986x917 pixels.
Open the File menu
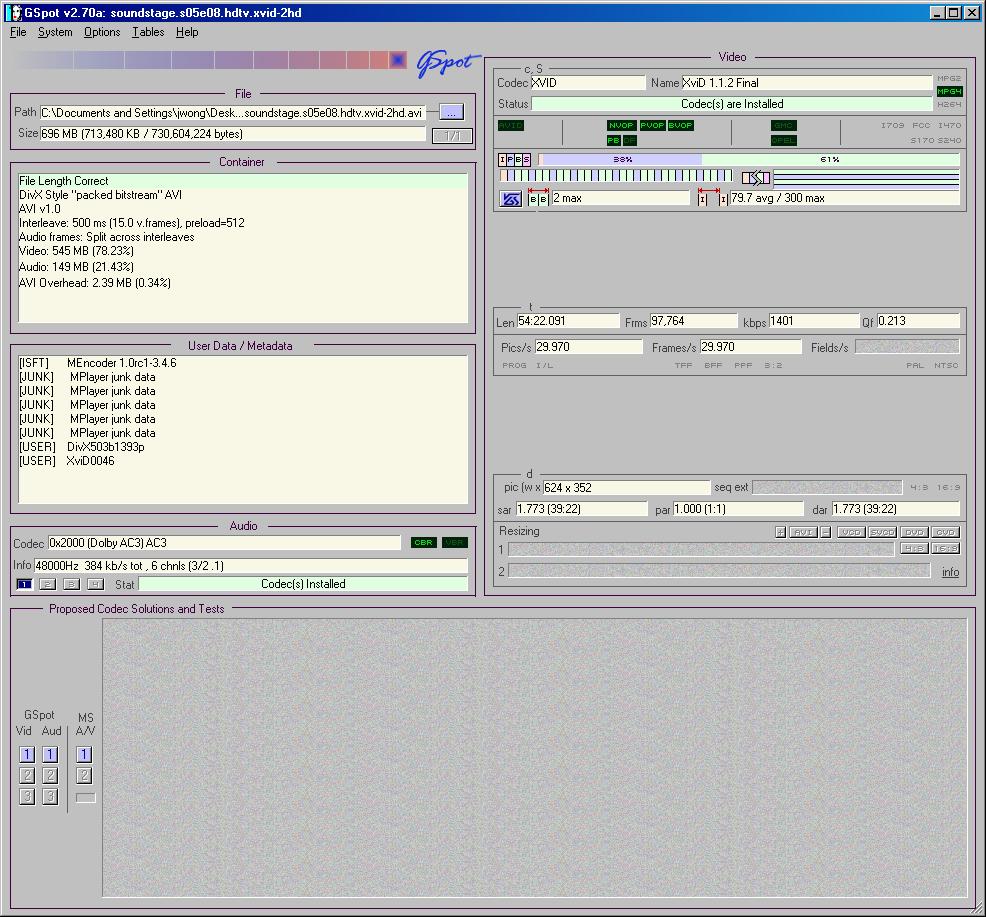pos(18,32)
